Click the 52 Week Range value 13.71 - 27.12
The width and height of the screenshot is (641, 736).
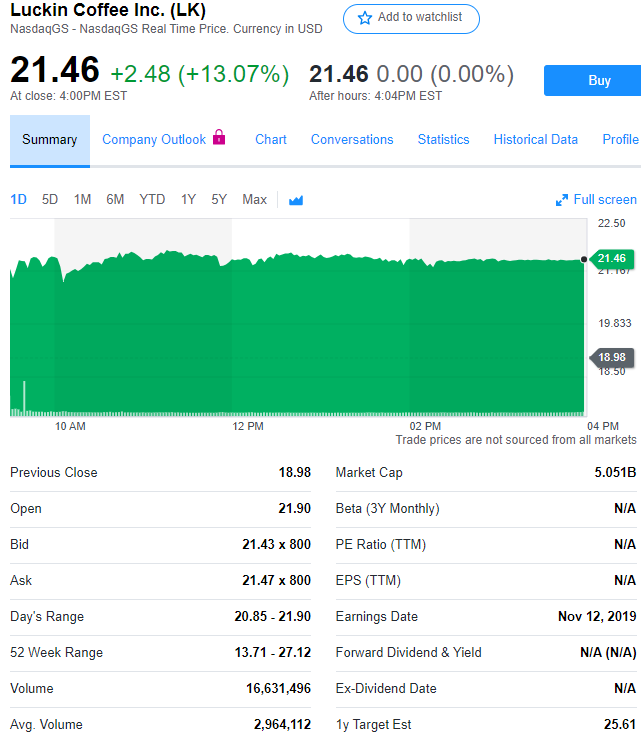(273, 652)
